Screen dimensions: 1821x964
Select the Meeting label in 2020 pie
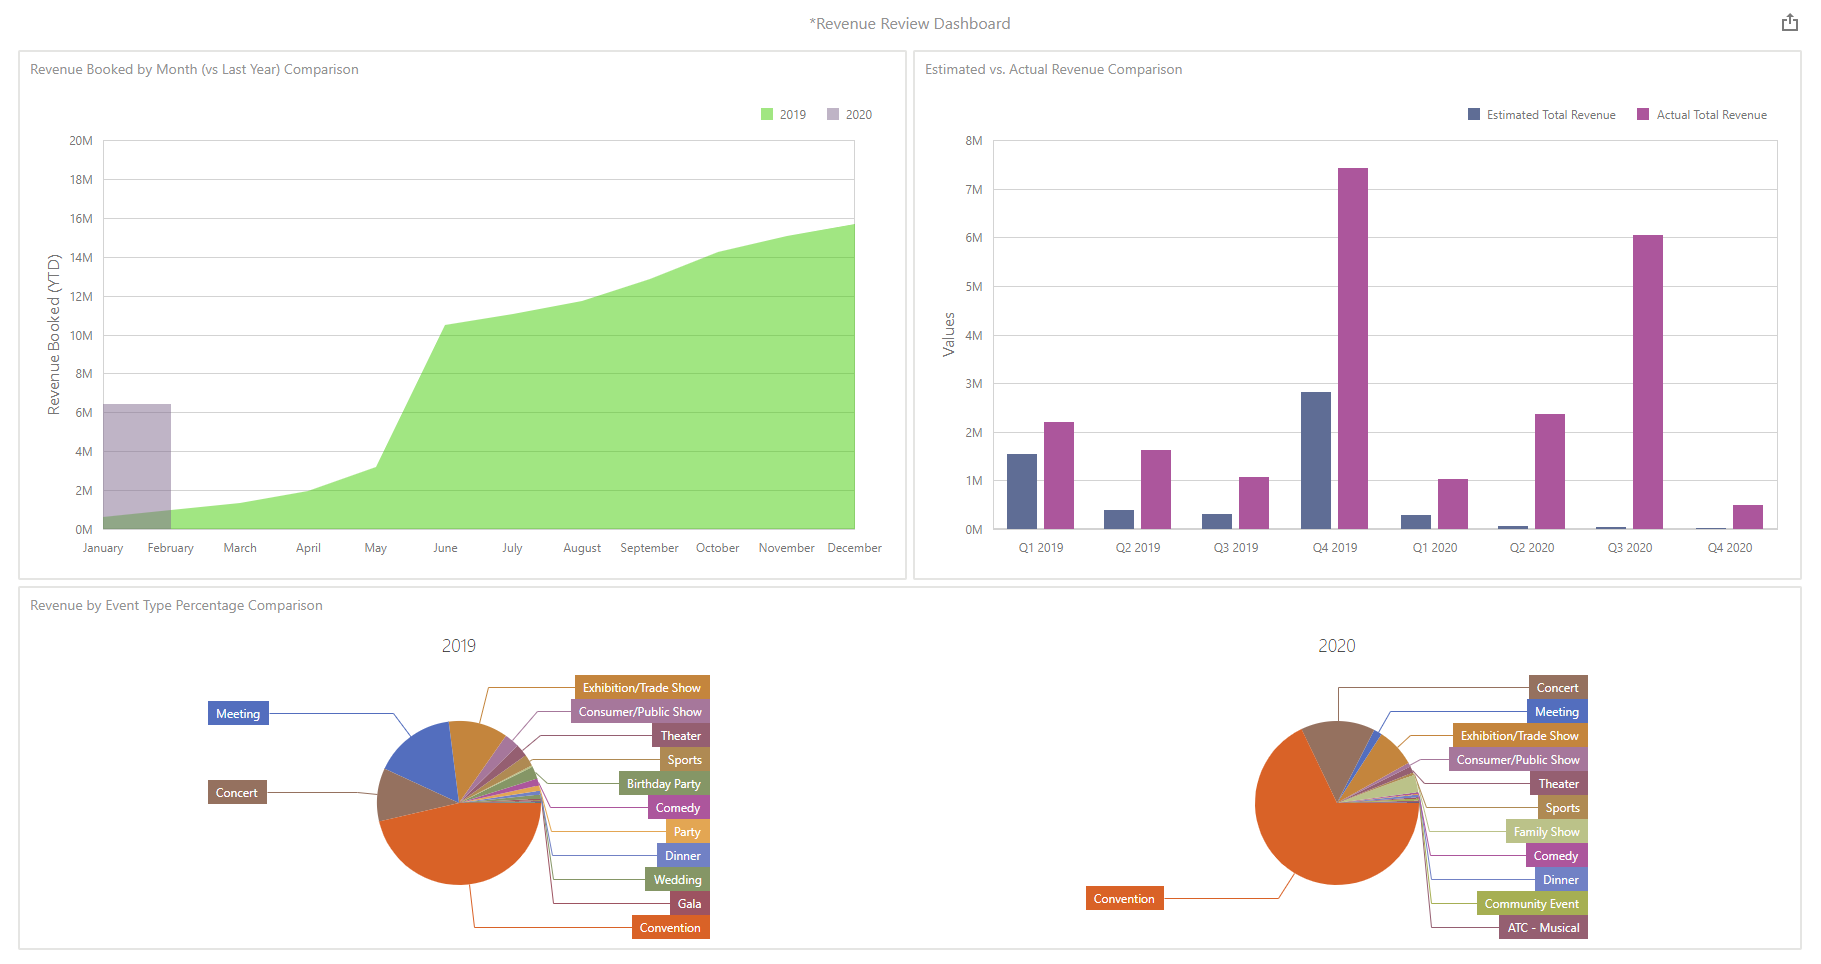point(1557,711)
